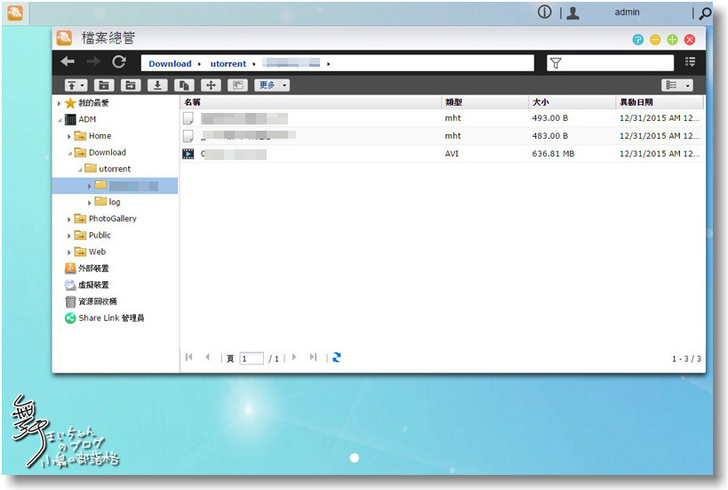Open the admin user menu
Screen dimensions: 728x490
point(627,13)
